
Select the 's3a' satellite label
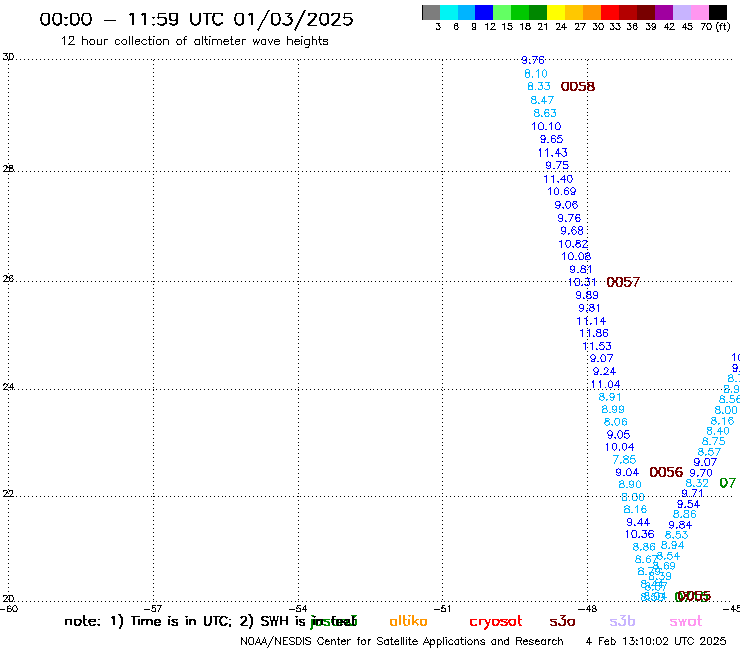click(562, 621)
